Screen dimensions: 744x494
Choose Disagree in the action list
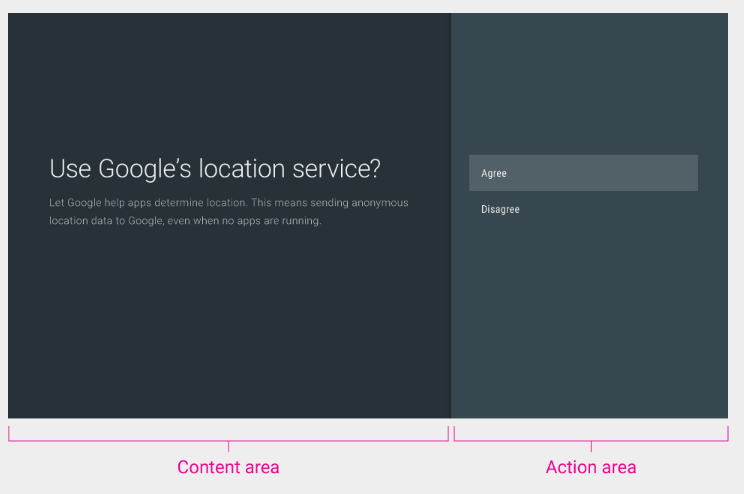[500, 210]
